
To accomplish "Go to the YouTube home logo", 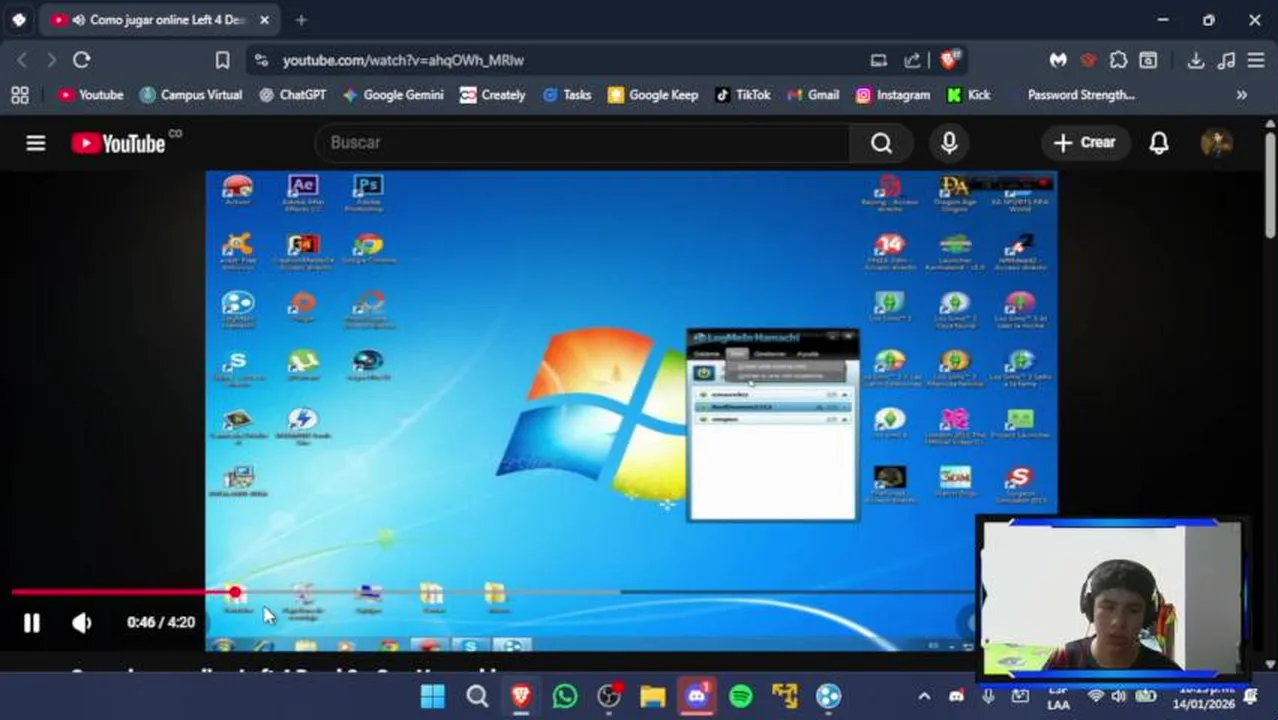I will point(118,143).
